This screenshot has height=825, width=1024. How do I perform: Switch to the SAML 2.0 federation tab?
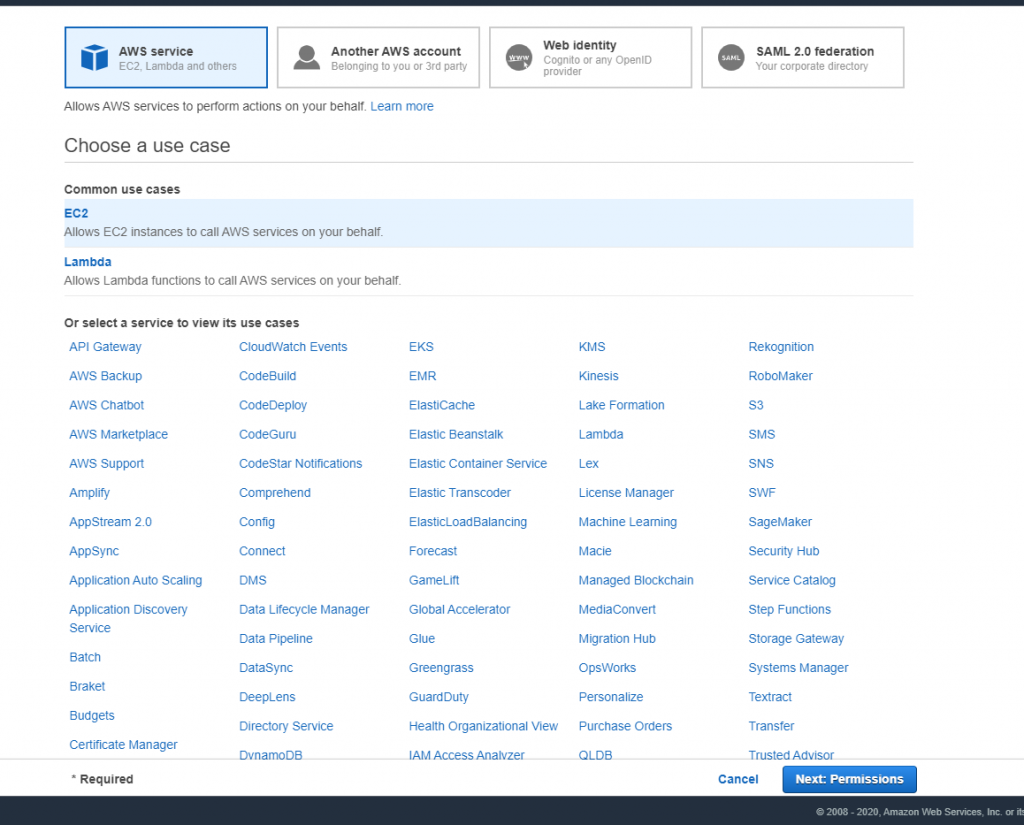tap(802, 57)
